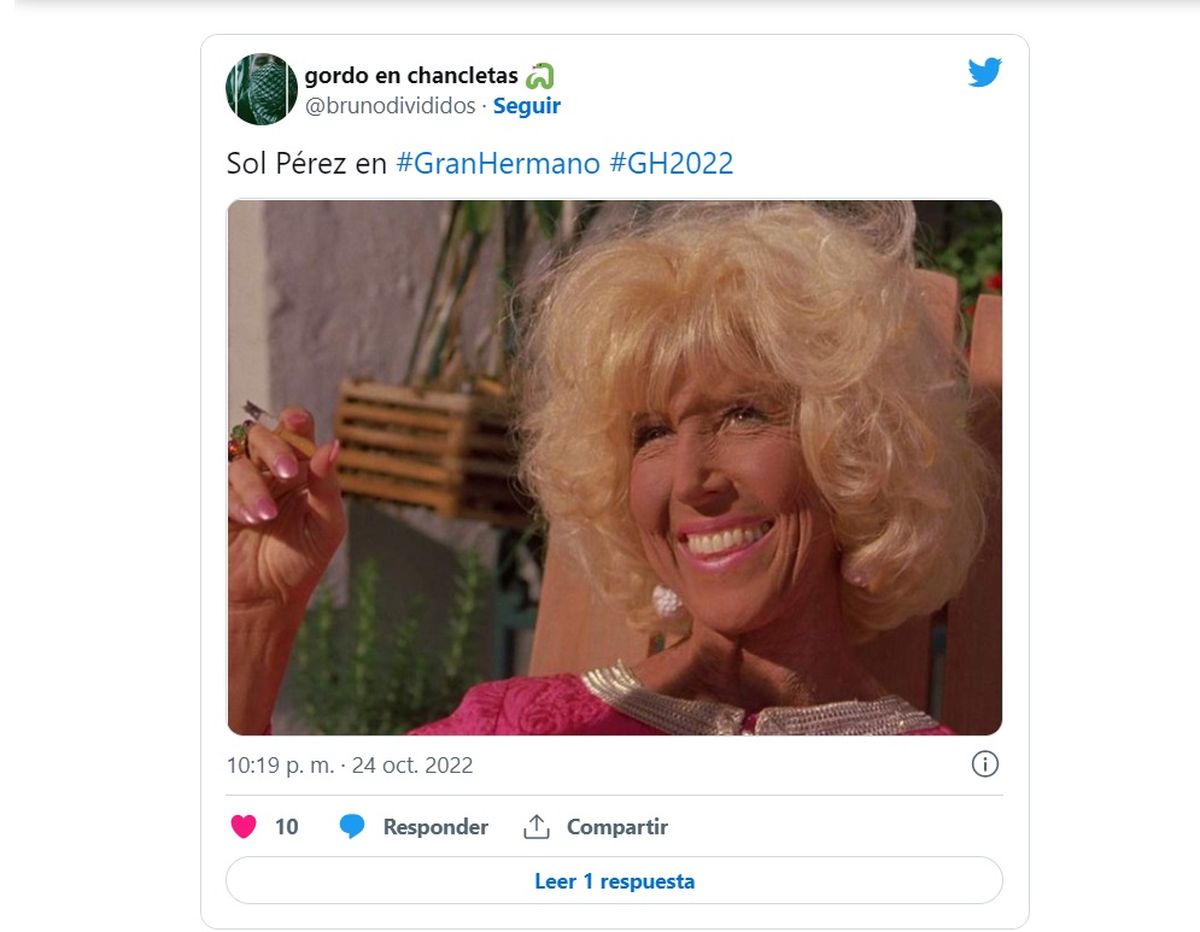Click the reply speech bubble icon
Viewport: 1200px width, 932px height.
click(x=352, y=827)
